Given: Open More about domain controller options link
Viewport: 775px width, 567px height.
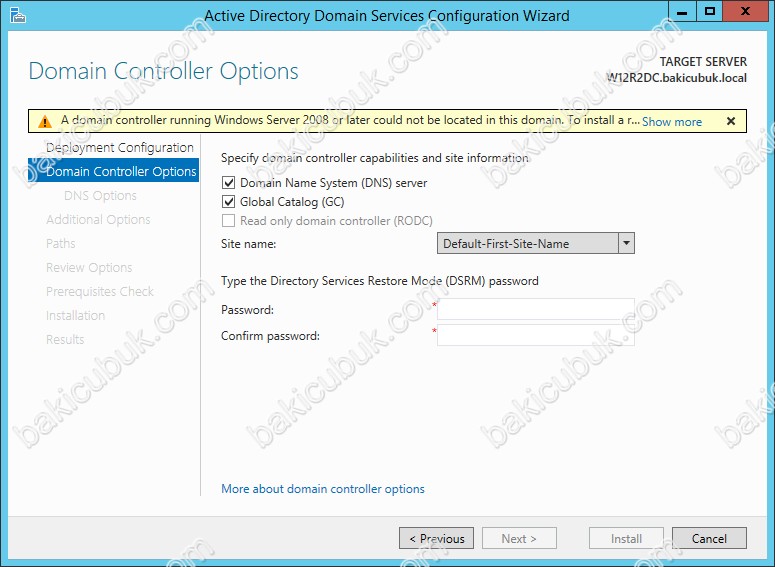Looking at the screenshot, I should [323, 489].
